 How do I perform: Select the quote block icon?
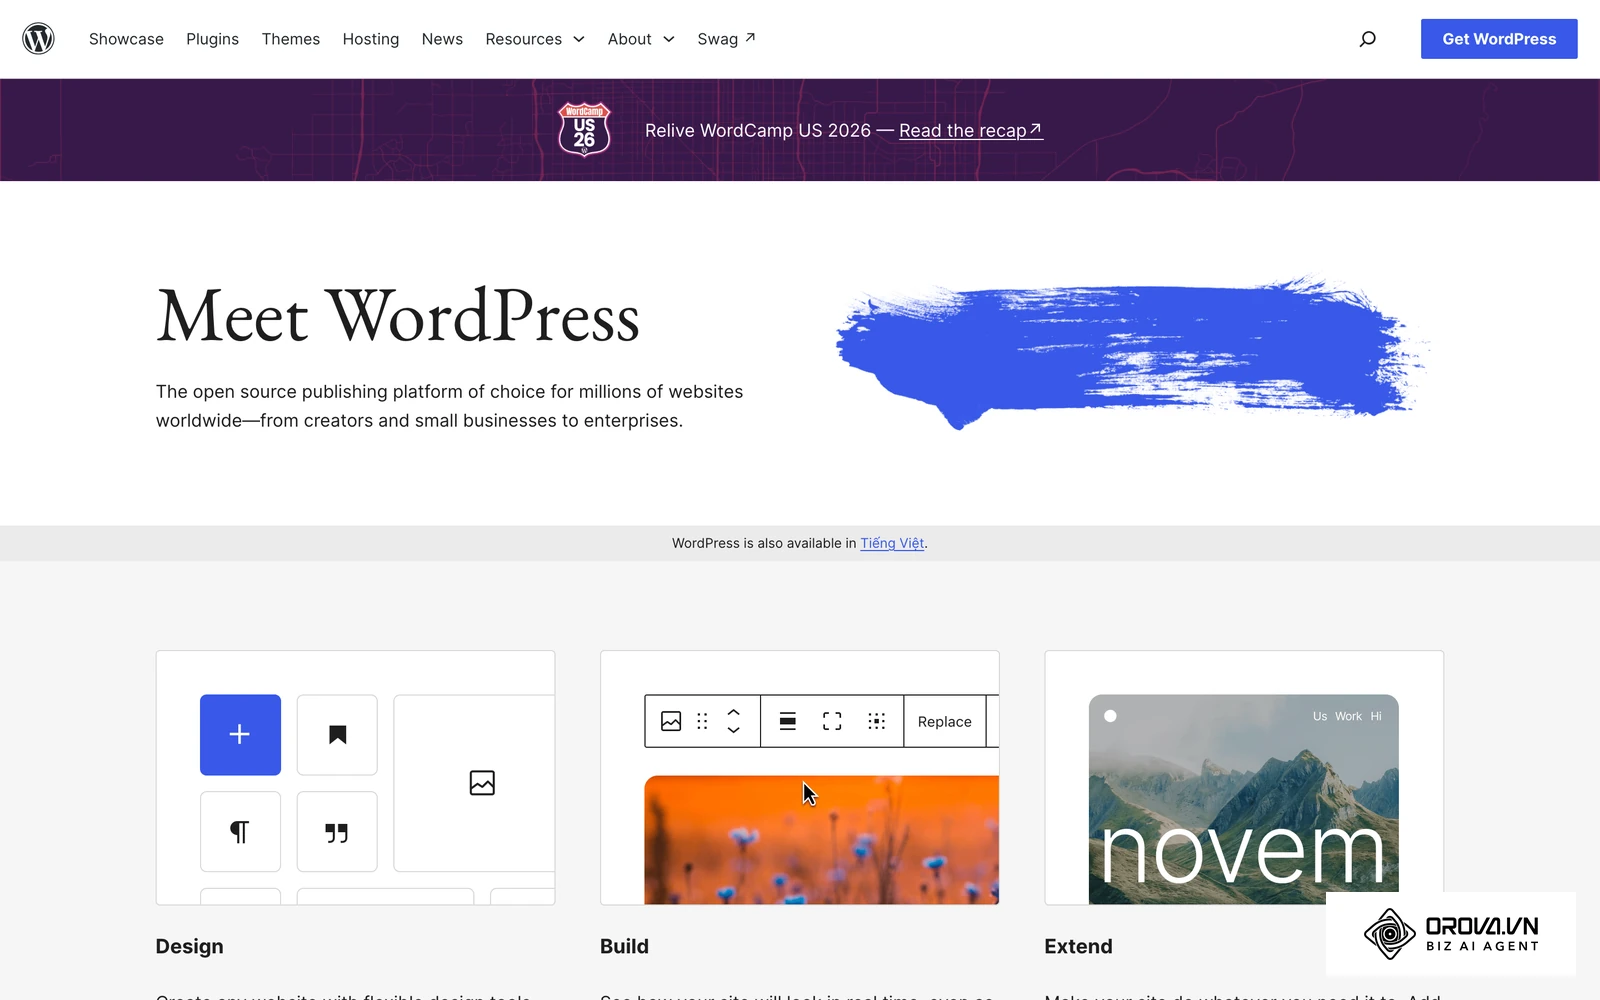coord(337,832)
